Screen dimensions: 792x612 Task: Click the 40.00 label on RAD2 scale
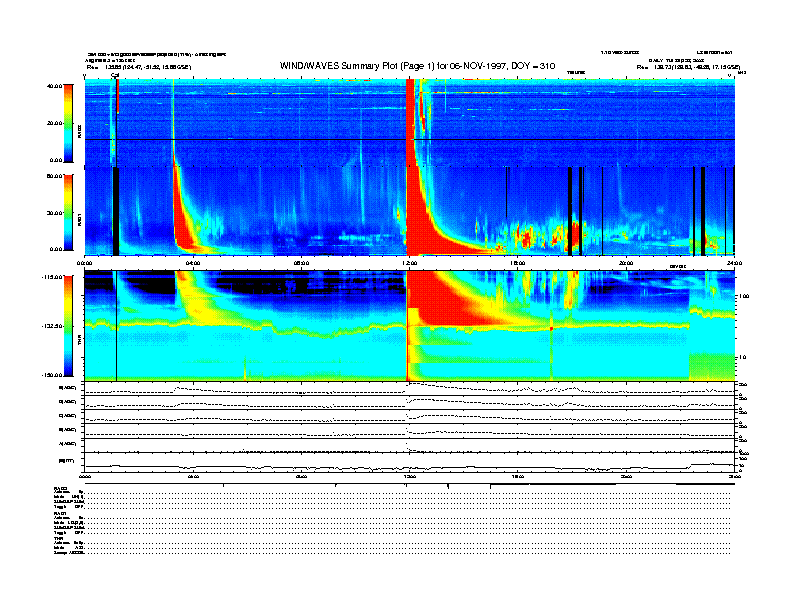tap(54, 86)
